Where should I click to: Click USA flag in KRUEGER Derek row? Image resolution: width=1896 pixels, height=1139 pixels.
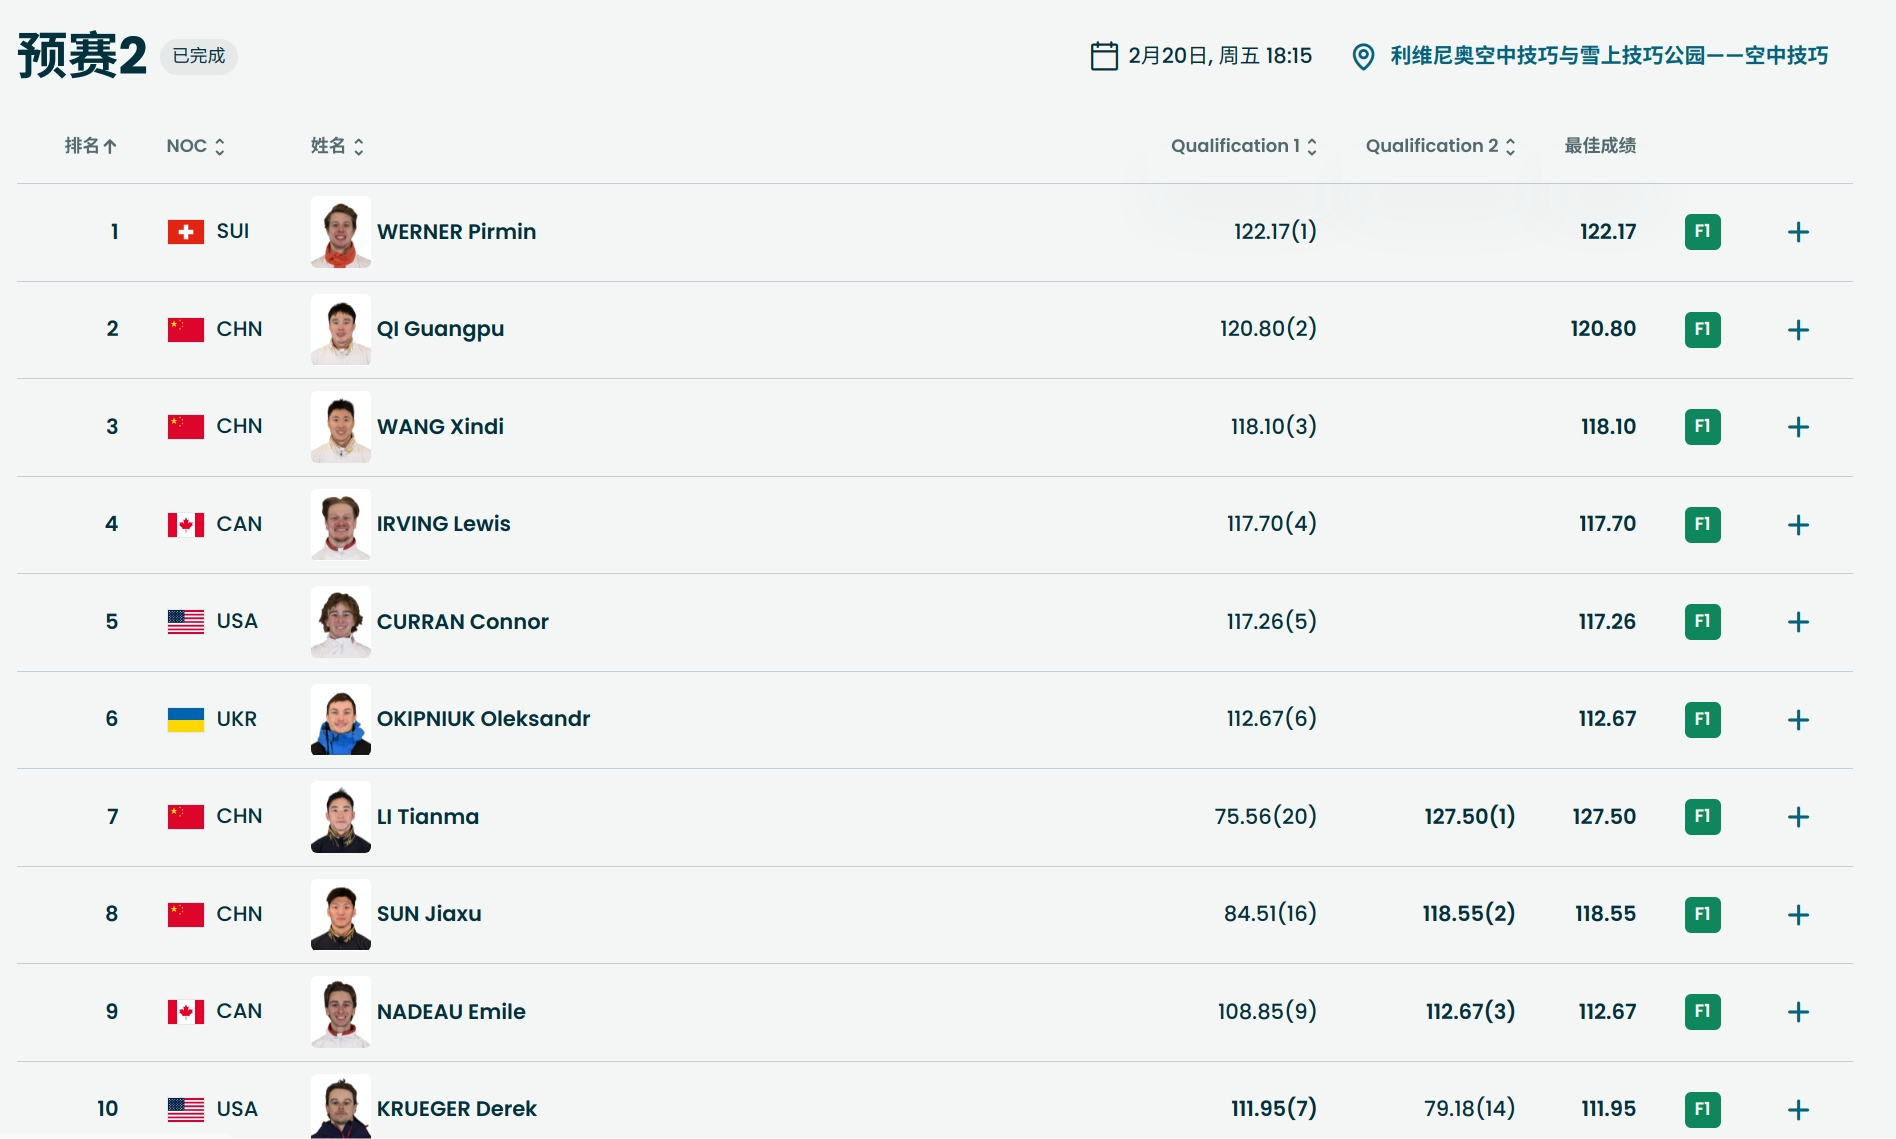(186, 1110)
